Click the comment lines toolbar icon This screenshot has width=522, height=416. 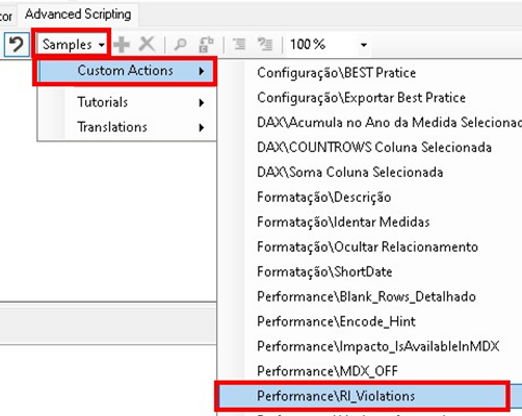click(265, 44)
